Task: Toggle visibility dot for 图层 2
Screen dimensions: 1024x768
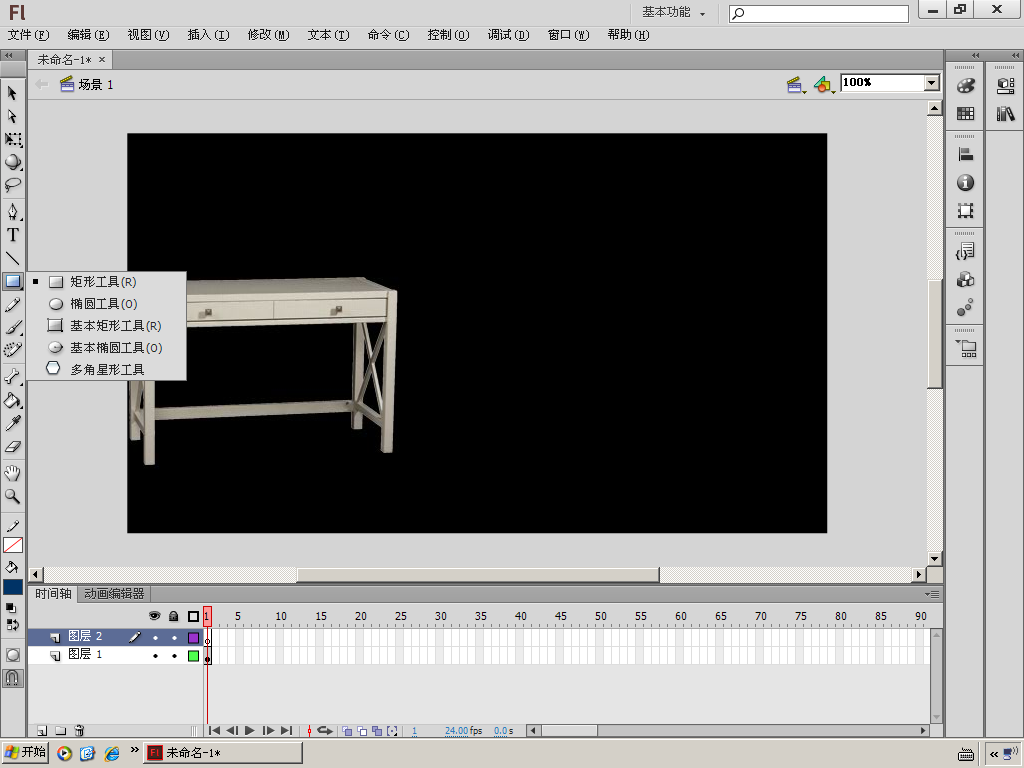Action: (x=155, y=637)
